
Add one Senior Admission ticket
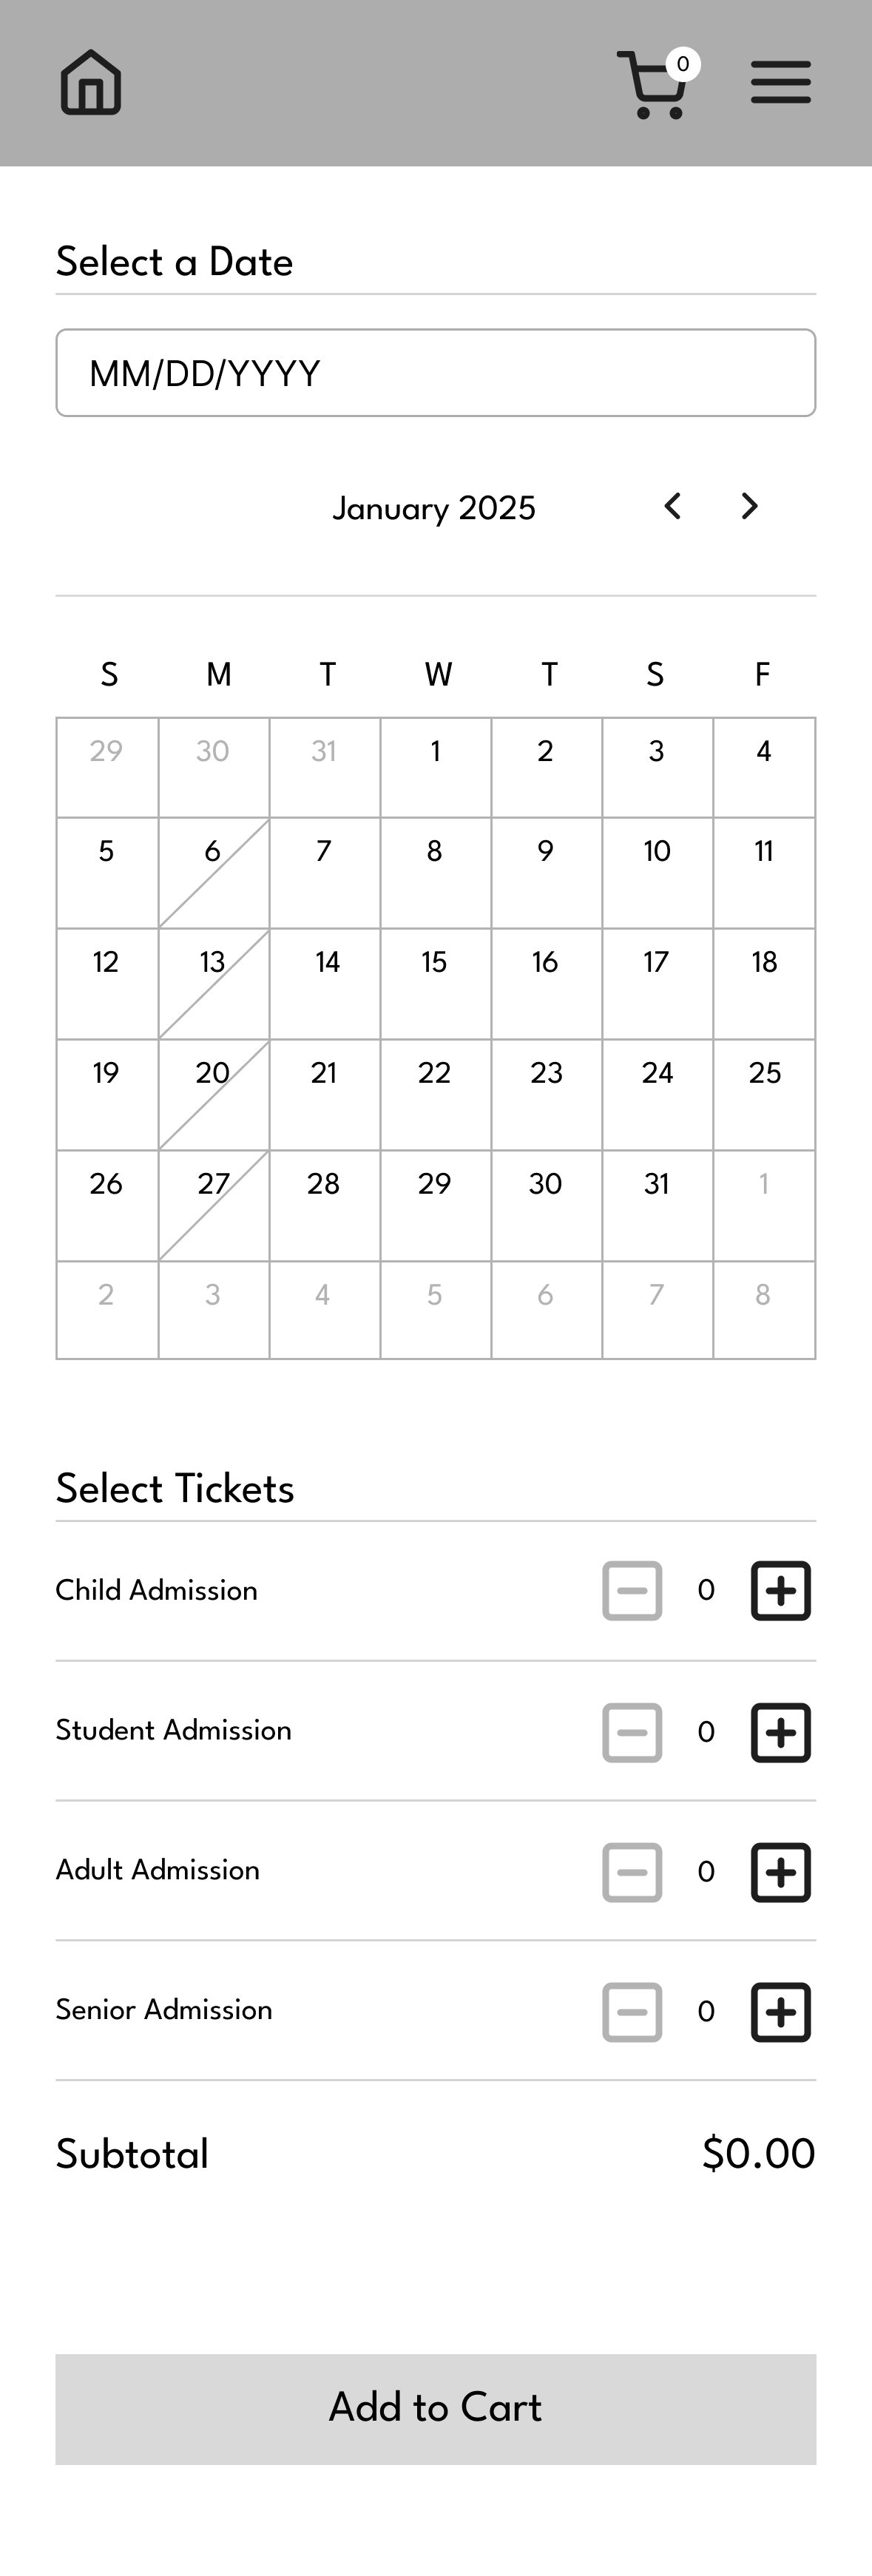pyautogui.click(x=781, y=2012)
